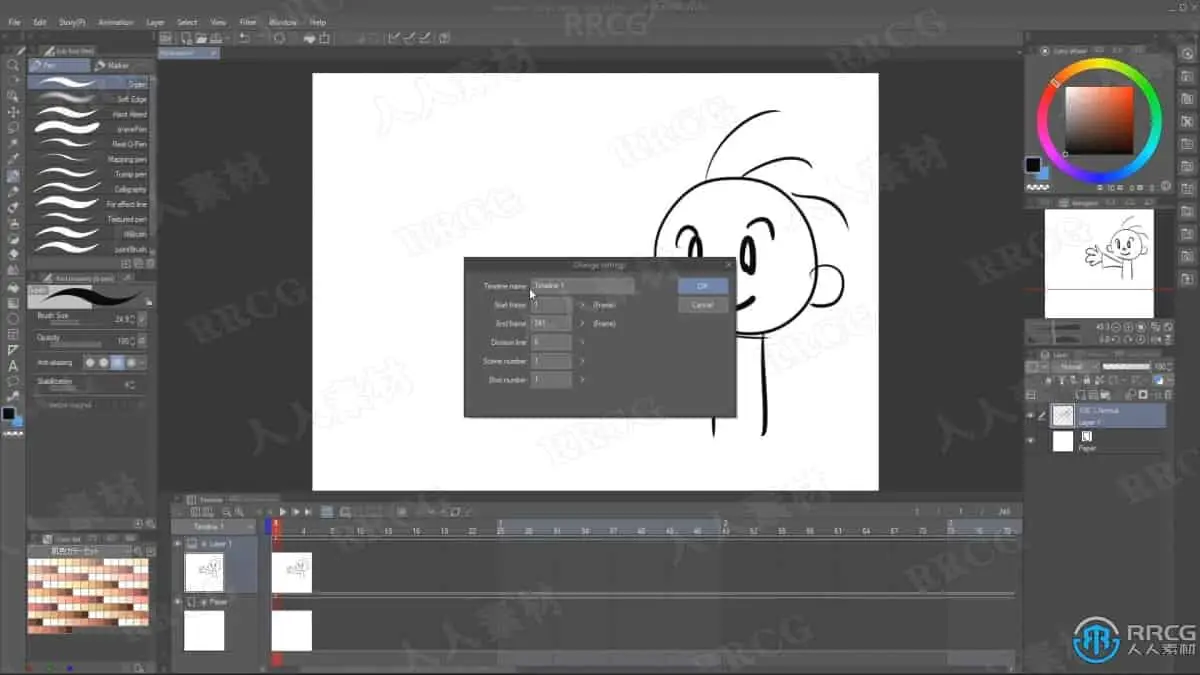This screenshot has width=1200, height=675.
Task: Expand the End frame options arrow
Action: coord(582,323)
